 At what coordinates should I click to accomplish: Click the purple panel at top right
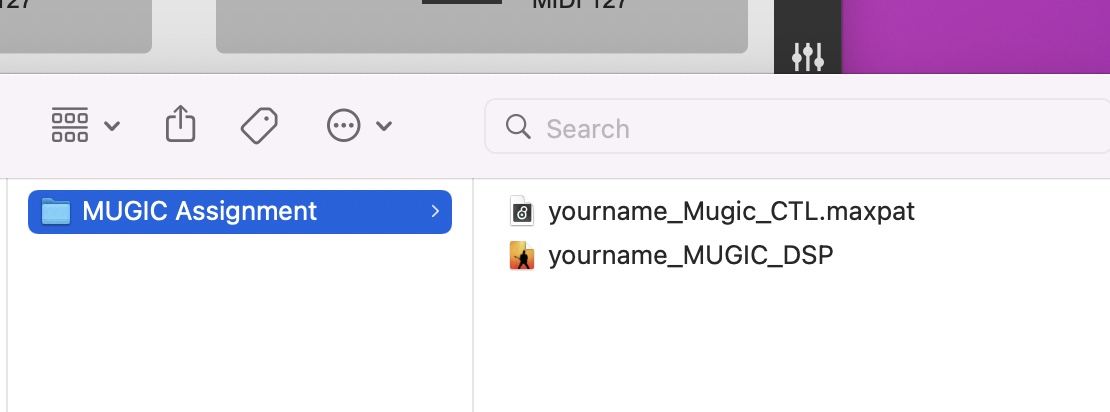(x=975, y=36)
